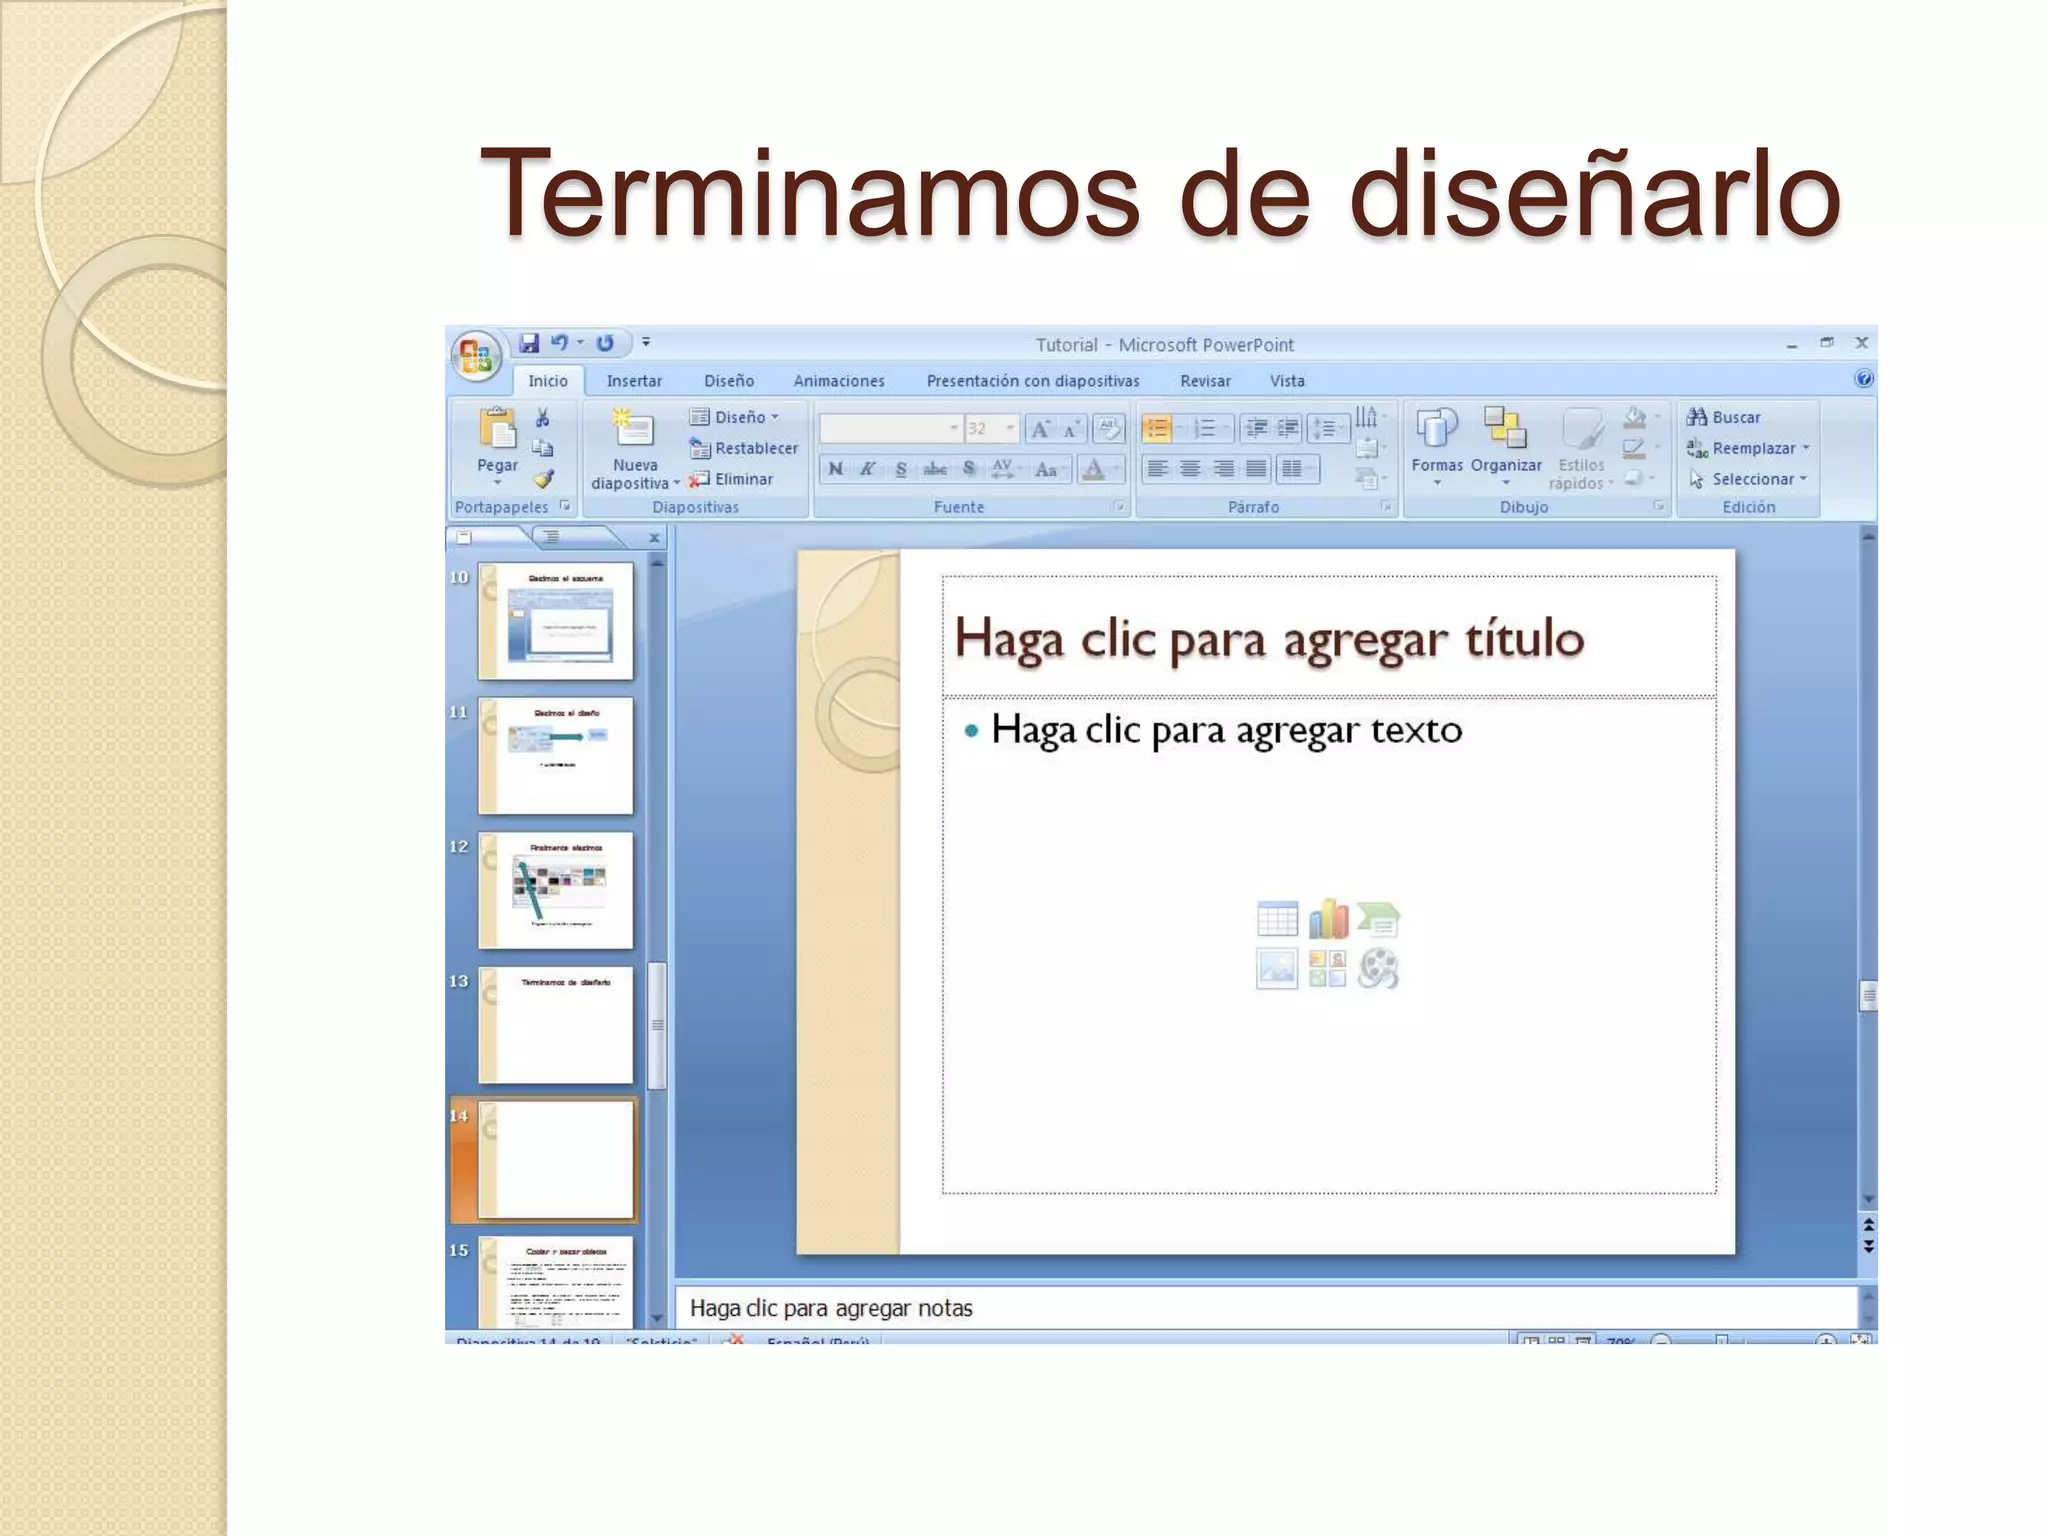Viewport: 2048px width, 1536px height.
Task: Click the Eliminar slide button
Action: click(x=731, y=479)
